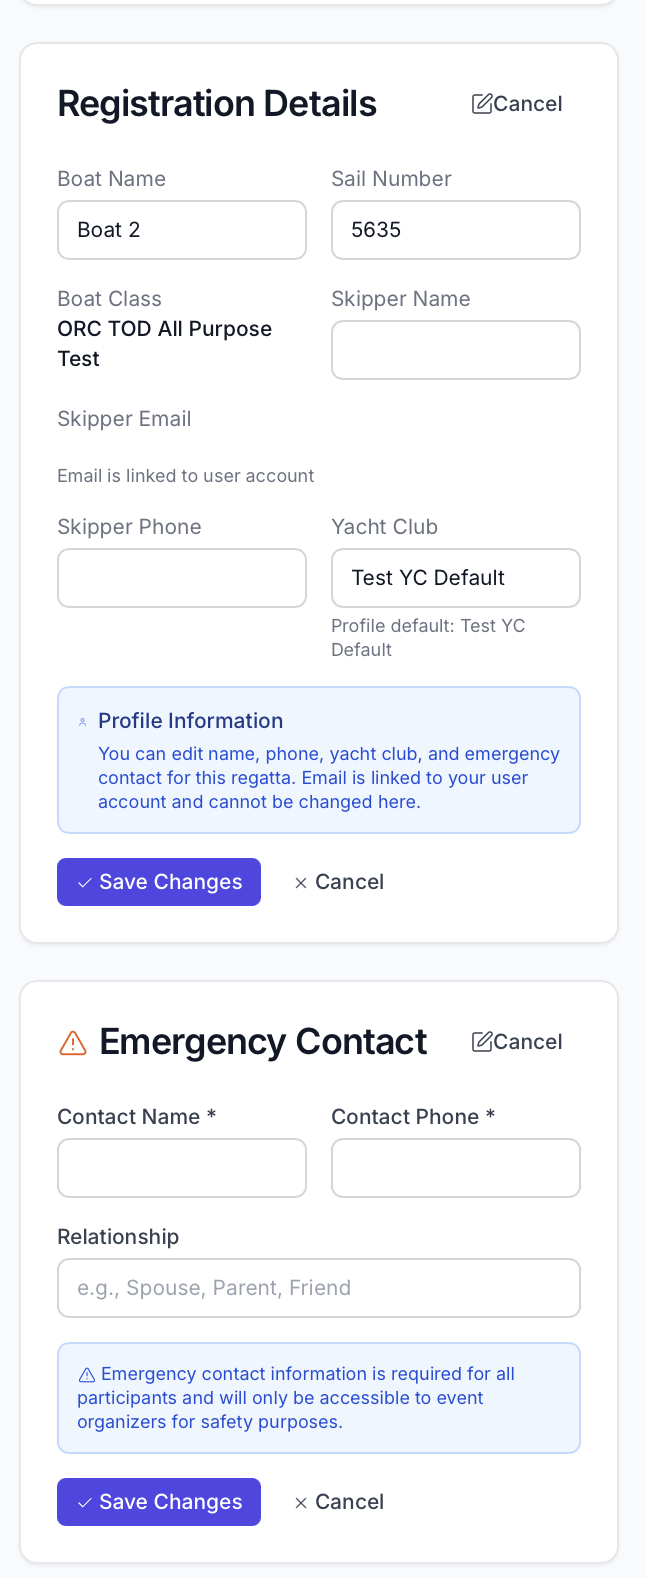This screenshot has width=646, height=1578.
Task: Select Cancel in the Registration Details header
Action: click(530, 103)
